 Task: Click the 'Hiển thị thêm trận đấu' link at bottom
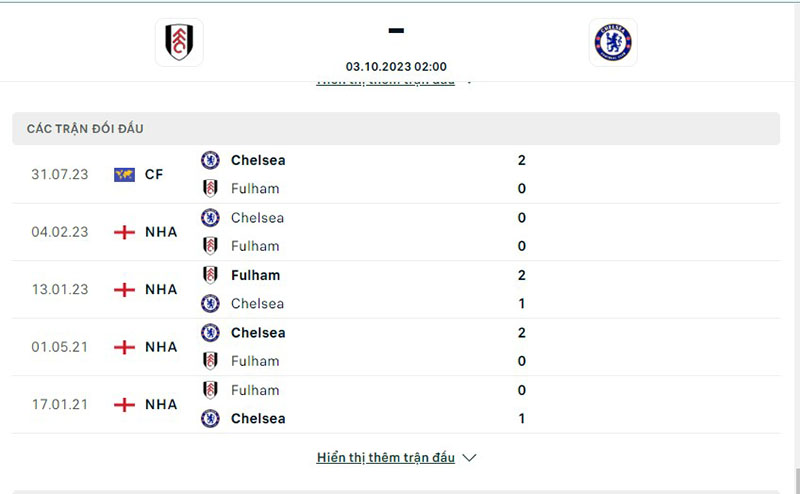point(385,458)
